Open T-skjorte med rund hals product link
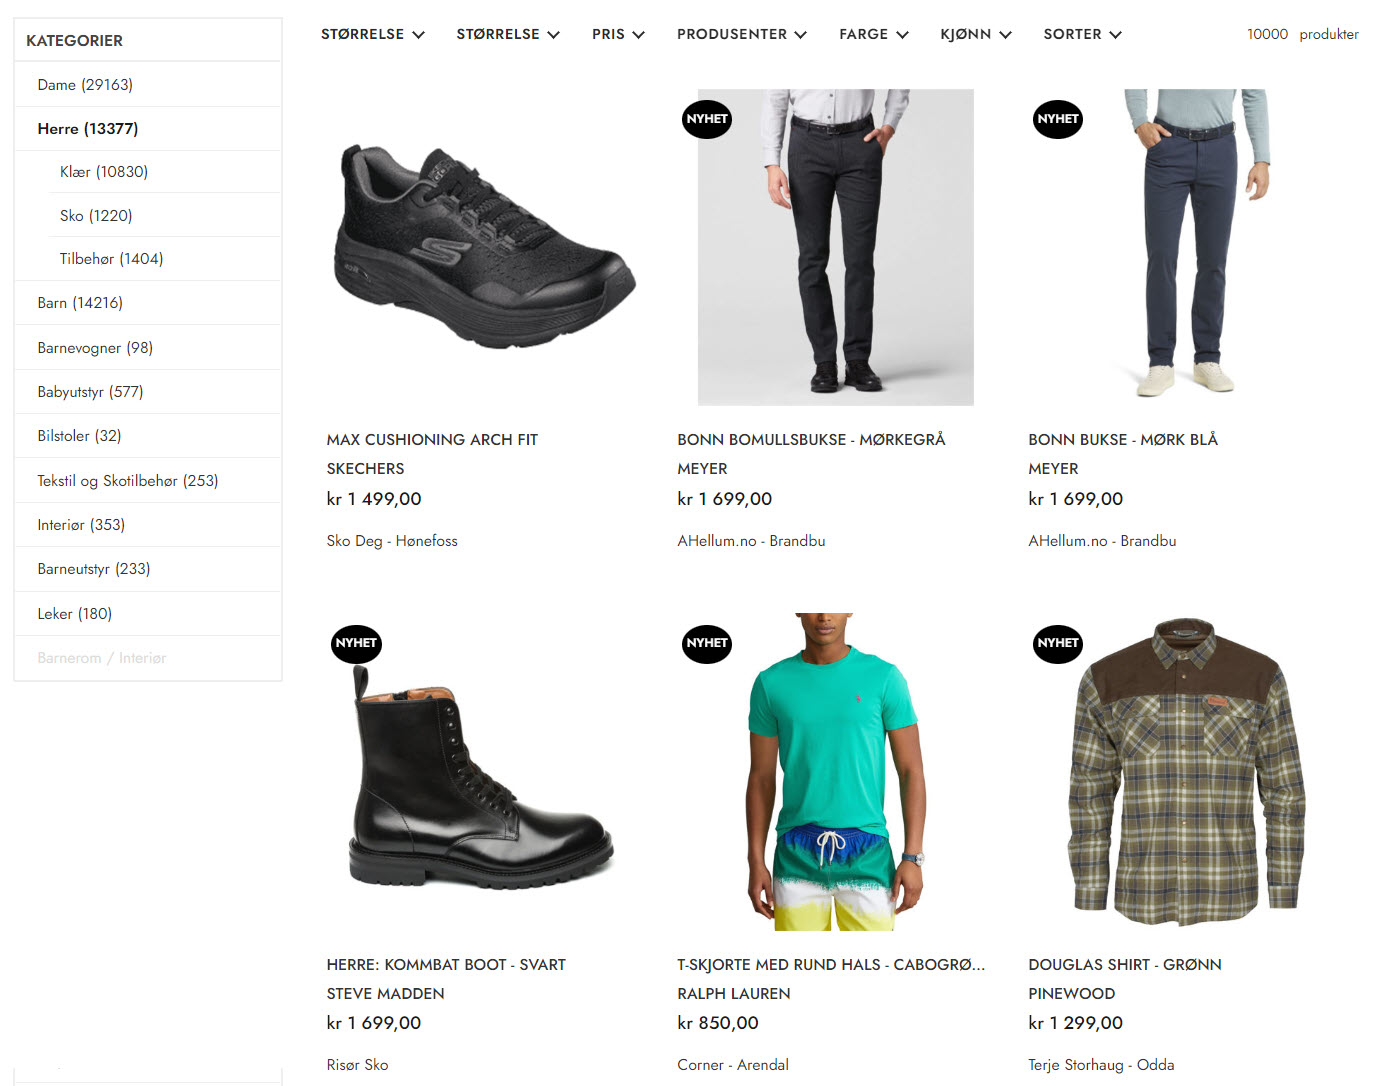Screen dimensions: 1391x1086 pos(830,965)
